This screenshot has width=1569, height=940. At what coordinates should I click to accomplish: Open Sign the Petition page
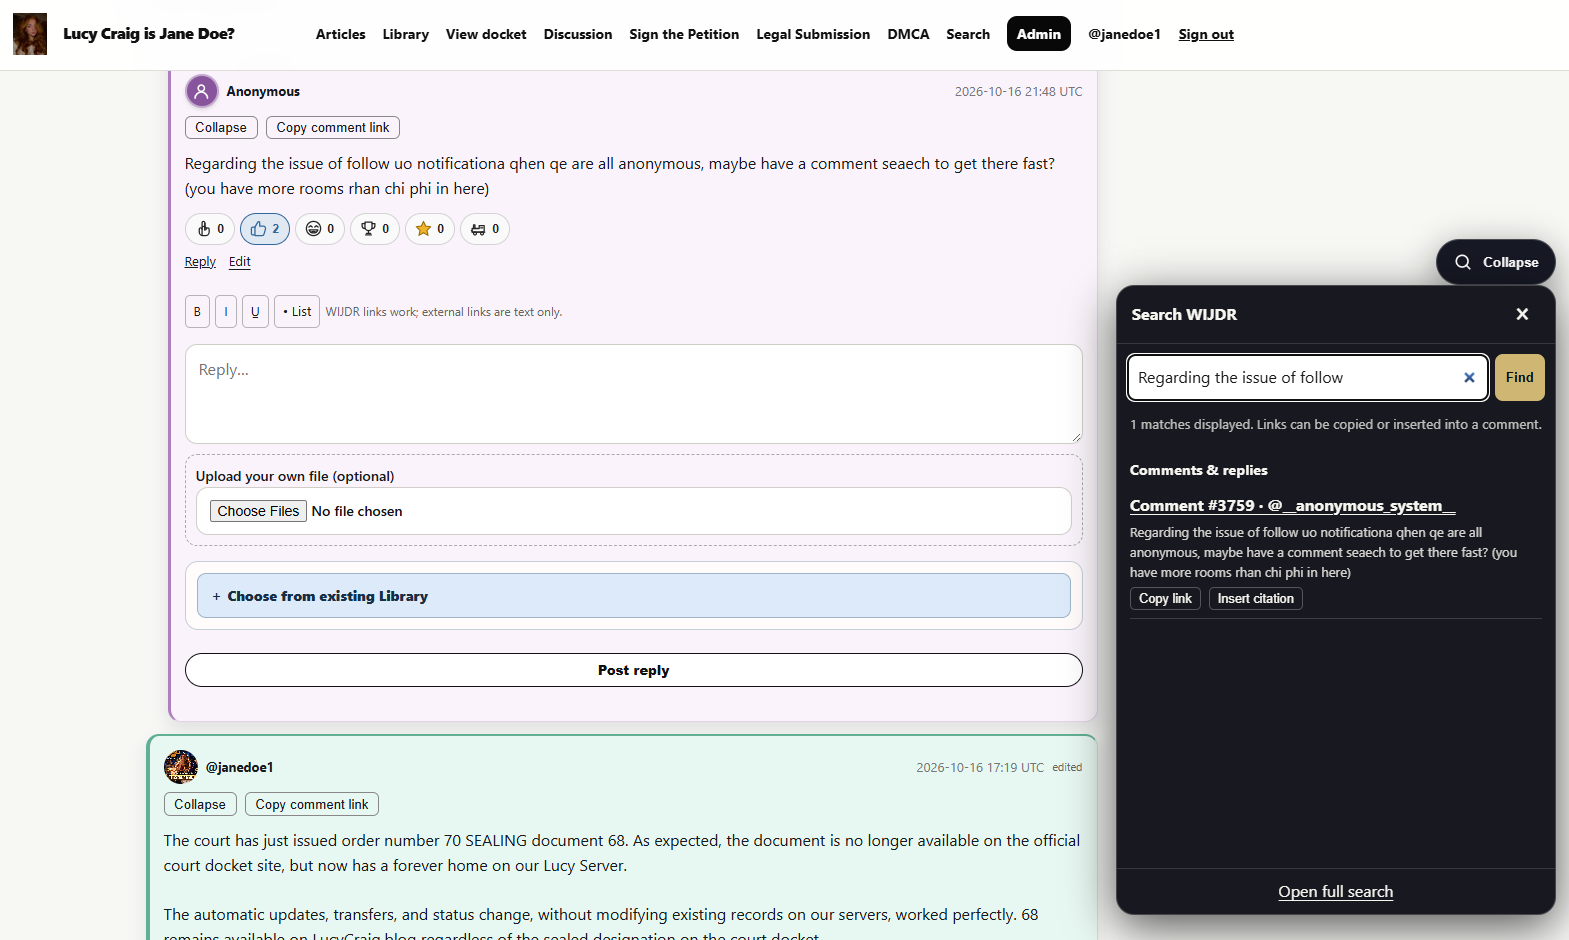tap(684, 34)
